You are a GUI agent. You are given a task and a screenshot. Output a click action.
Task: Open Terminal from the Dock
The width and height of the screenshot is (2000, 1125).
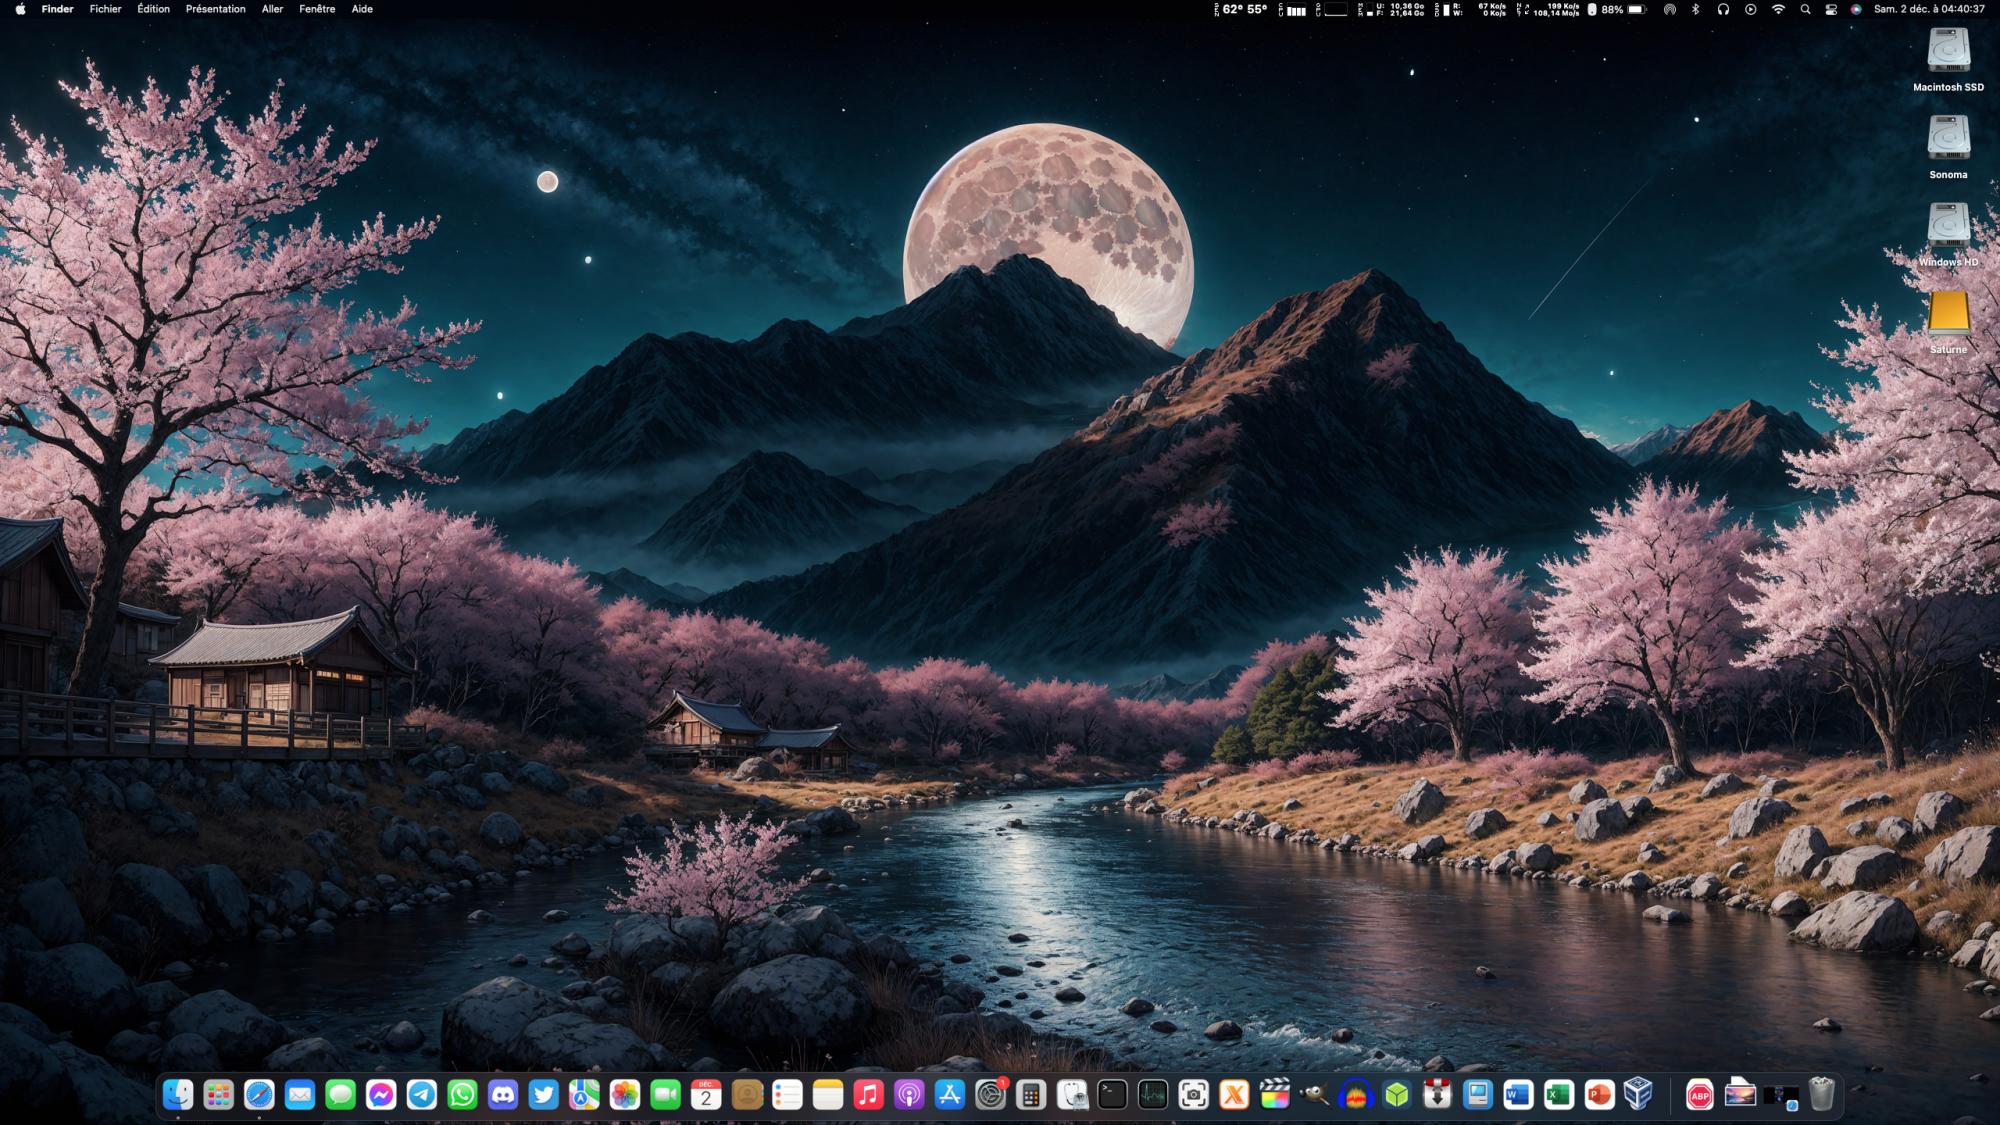pos(1112,1095)
